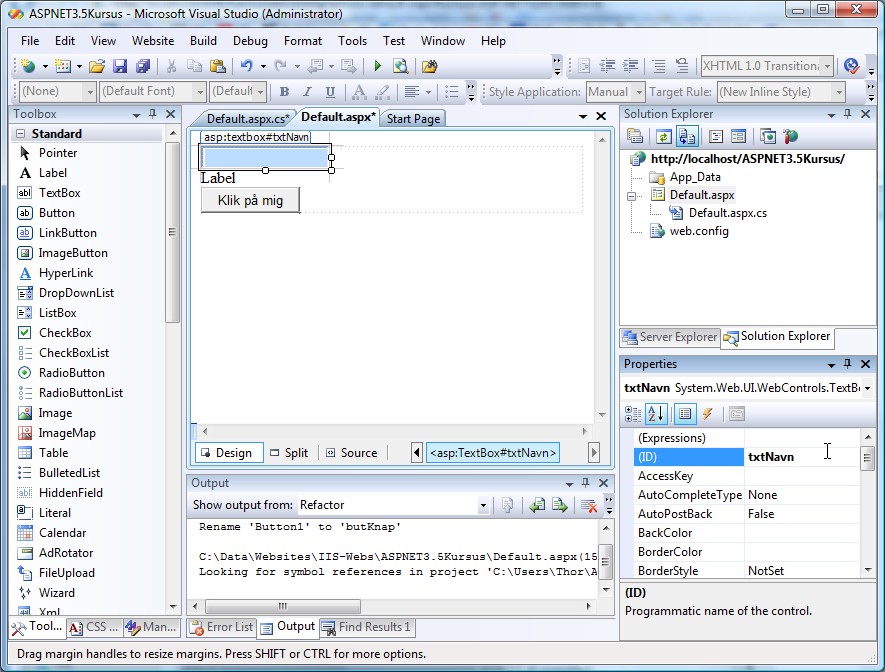
Task: Start debugging with green play icon
Action: coord(378,66)
